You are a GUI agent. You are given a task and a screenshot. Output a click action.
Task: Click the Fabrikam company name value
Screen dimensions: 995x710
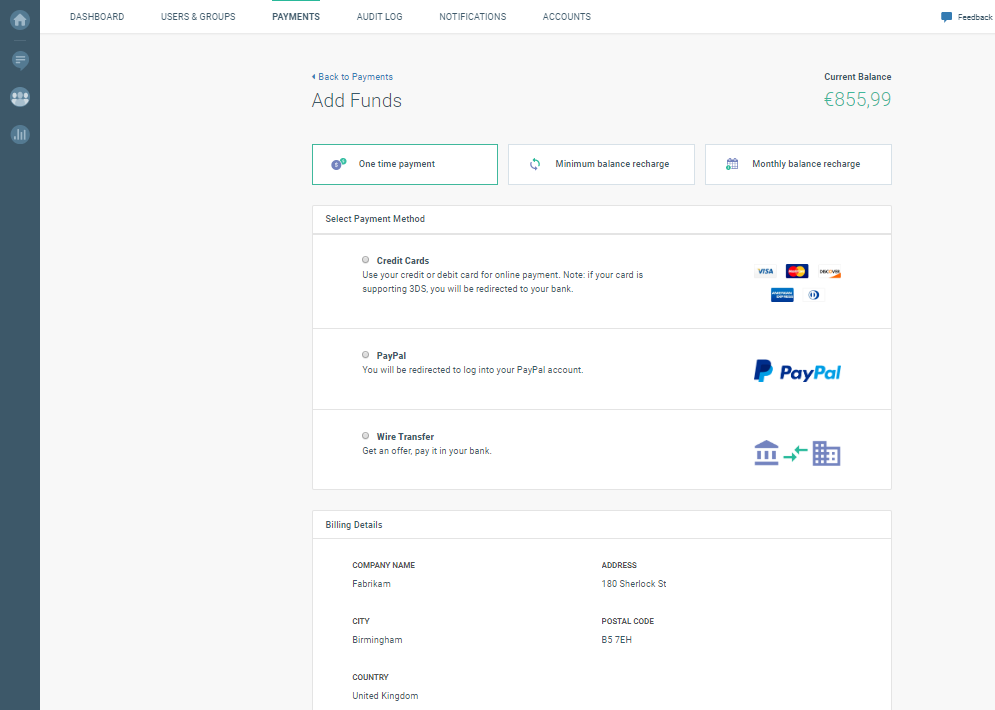click(x=371, y=584)
